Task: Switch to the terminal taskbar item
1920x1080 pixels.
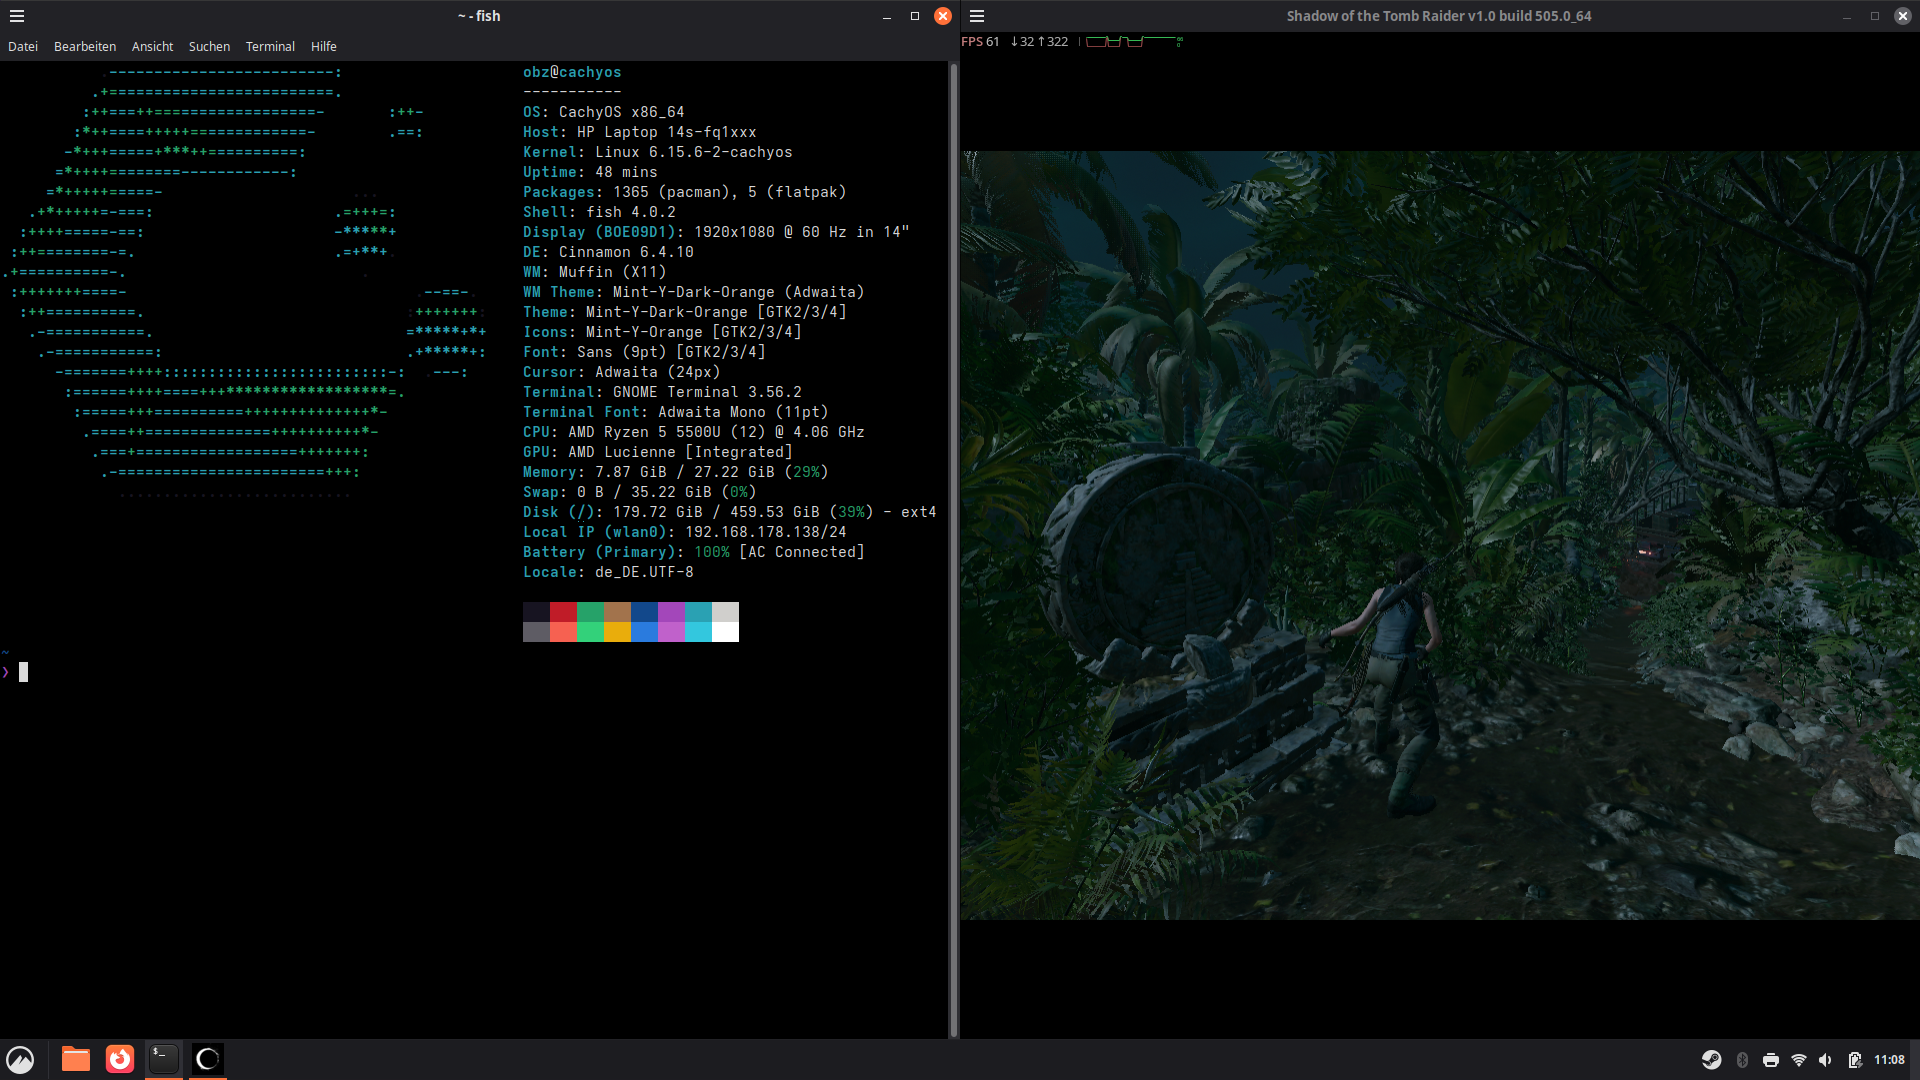Action: click(164, 1059)
